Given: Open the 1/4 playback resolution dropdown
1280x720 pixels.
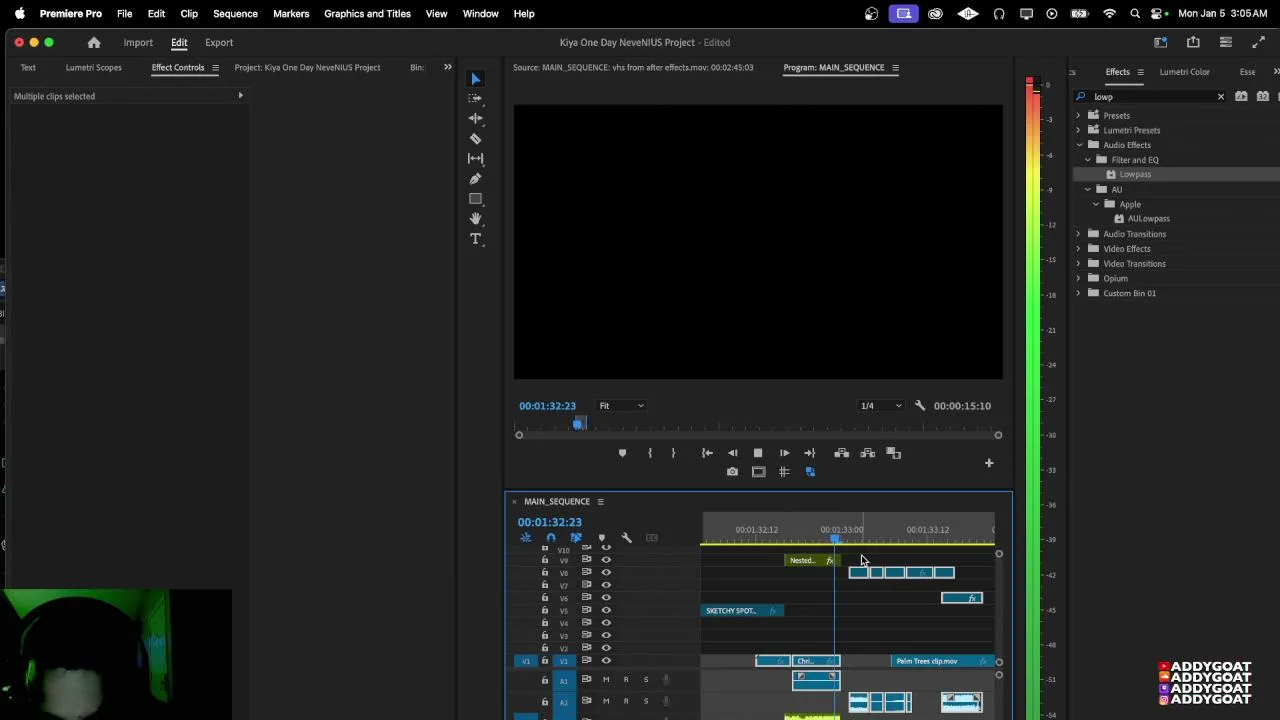Looking at the screenshot, I should (x=881, y=406).
